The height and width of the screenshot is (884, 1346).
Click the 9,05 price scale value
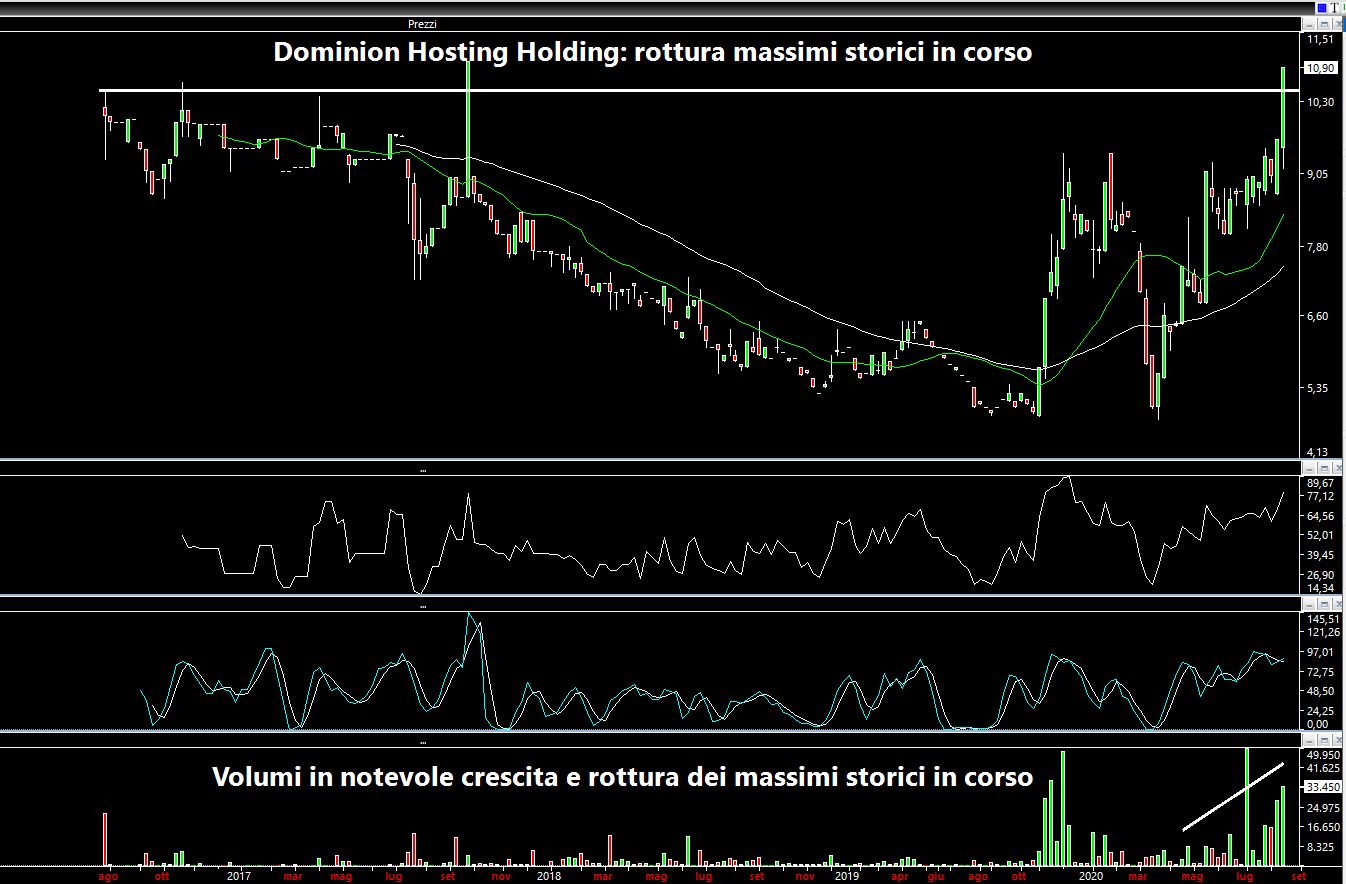pyautogui.click(x=1320, y=174)
